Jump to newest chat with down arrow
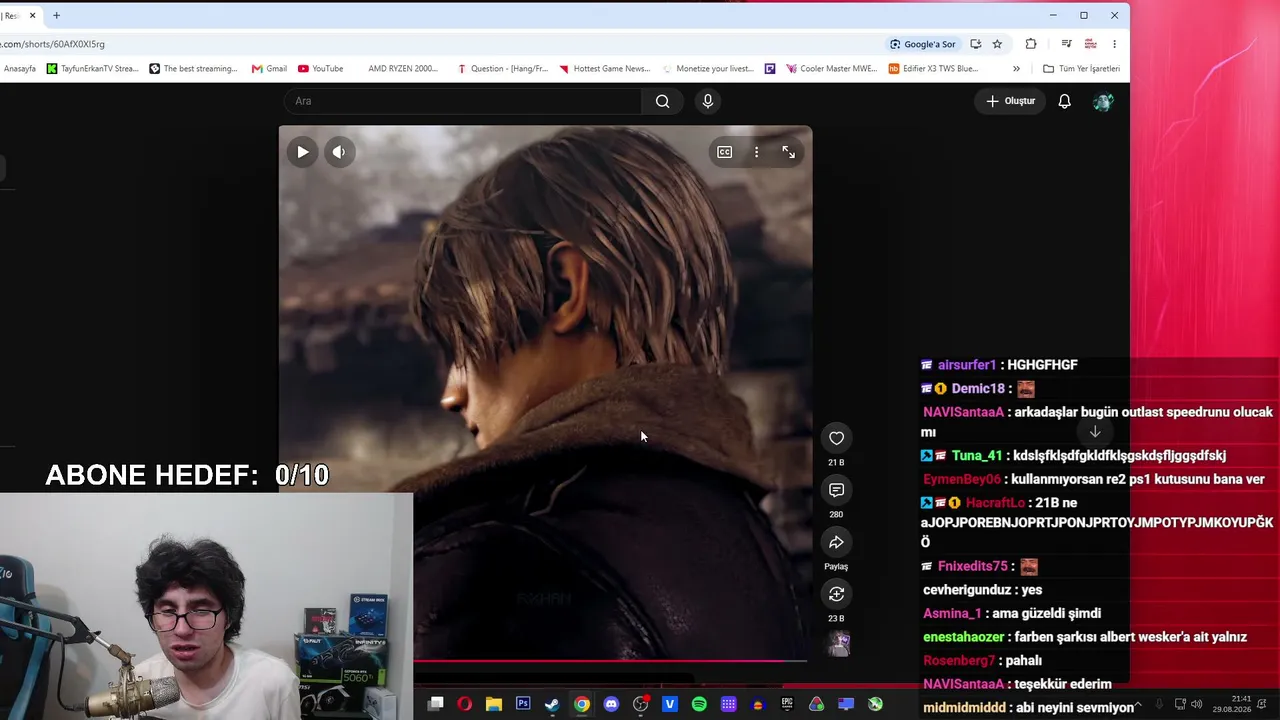This screenshot has width=1280, height=720. coord(1095,432)
